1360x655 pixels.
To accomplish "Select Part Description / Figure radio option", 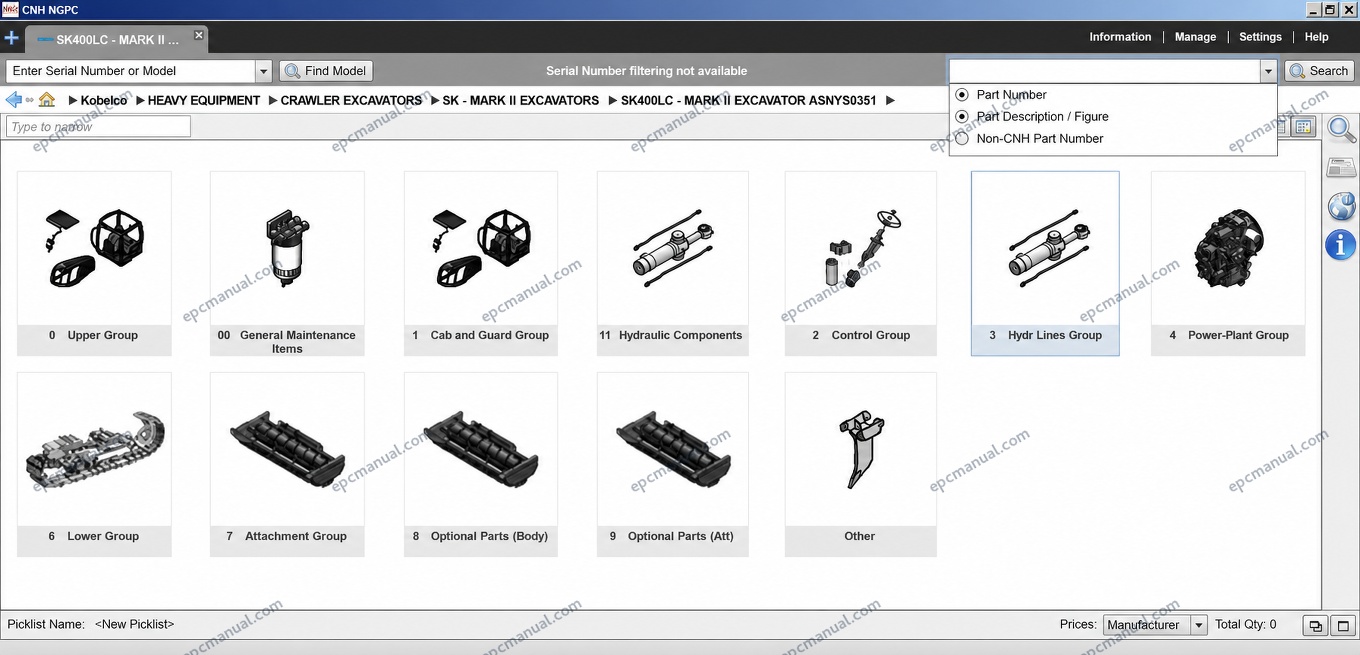I will pos(962,117).
